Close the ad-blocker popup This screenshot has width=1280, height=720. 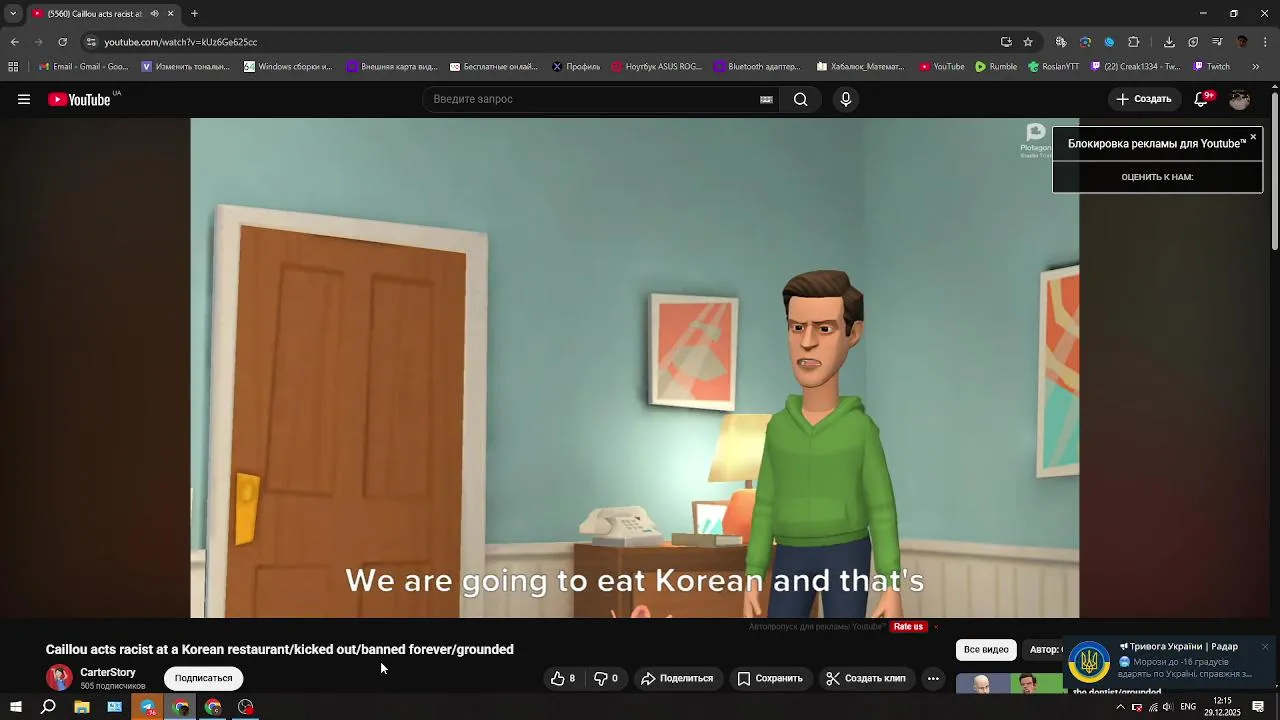(x=1253, y=137)
